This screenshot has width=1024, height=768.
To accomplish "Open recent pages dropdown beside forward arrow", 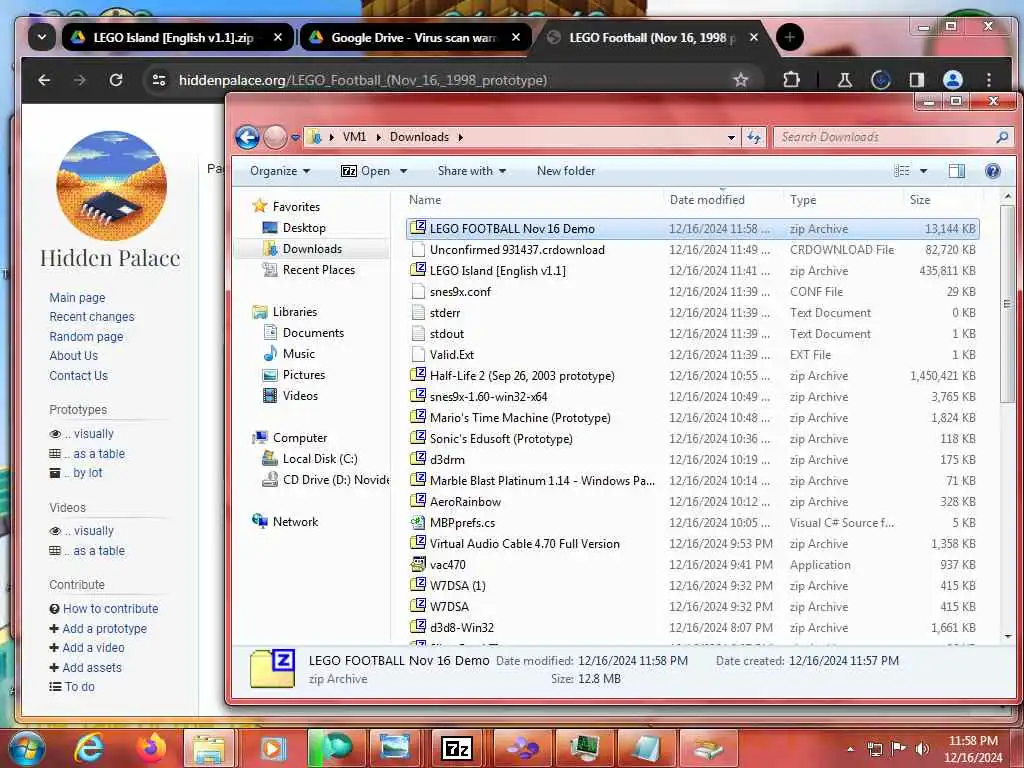I will click(x=295, y=138).
